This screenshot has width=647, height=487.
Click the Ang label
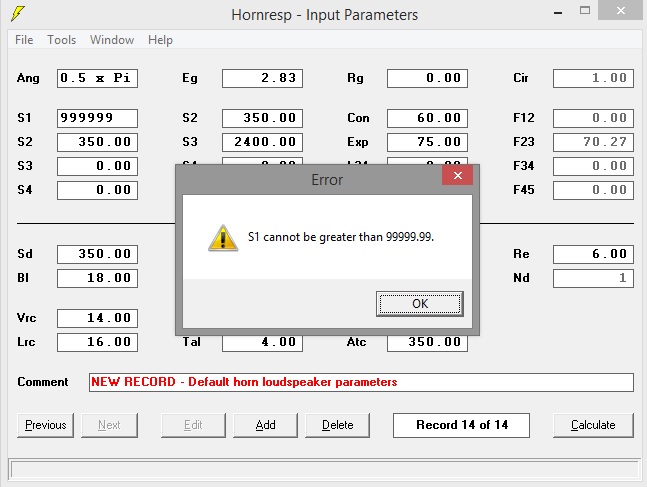tap(28, 78)
